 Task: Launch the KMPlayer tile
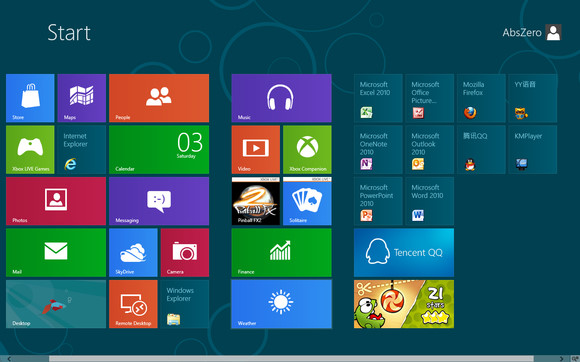click(x=533, y=149)
